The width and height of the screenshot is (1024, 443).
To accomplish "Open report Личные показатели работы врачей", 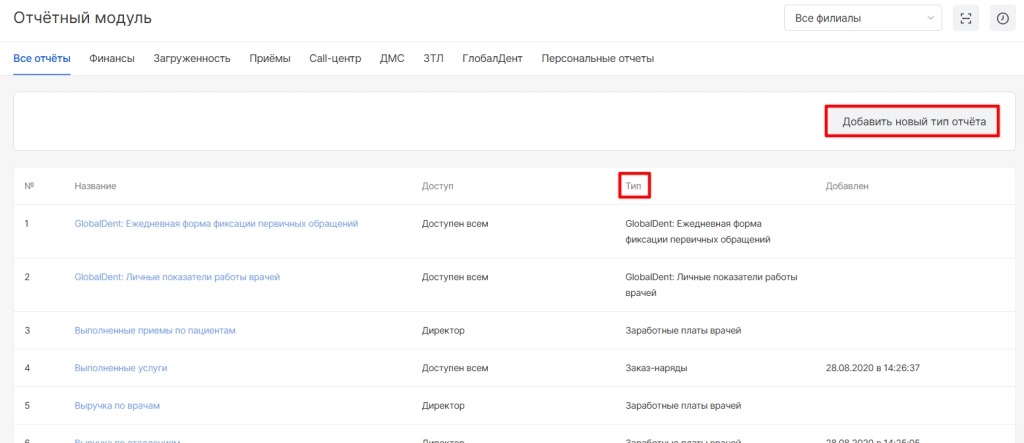I will coord(177,276).
